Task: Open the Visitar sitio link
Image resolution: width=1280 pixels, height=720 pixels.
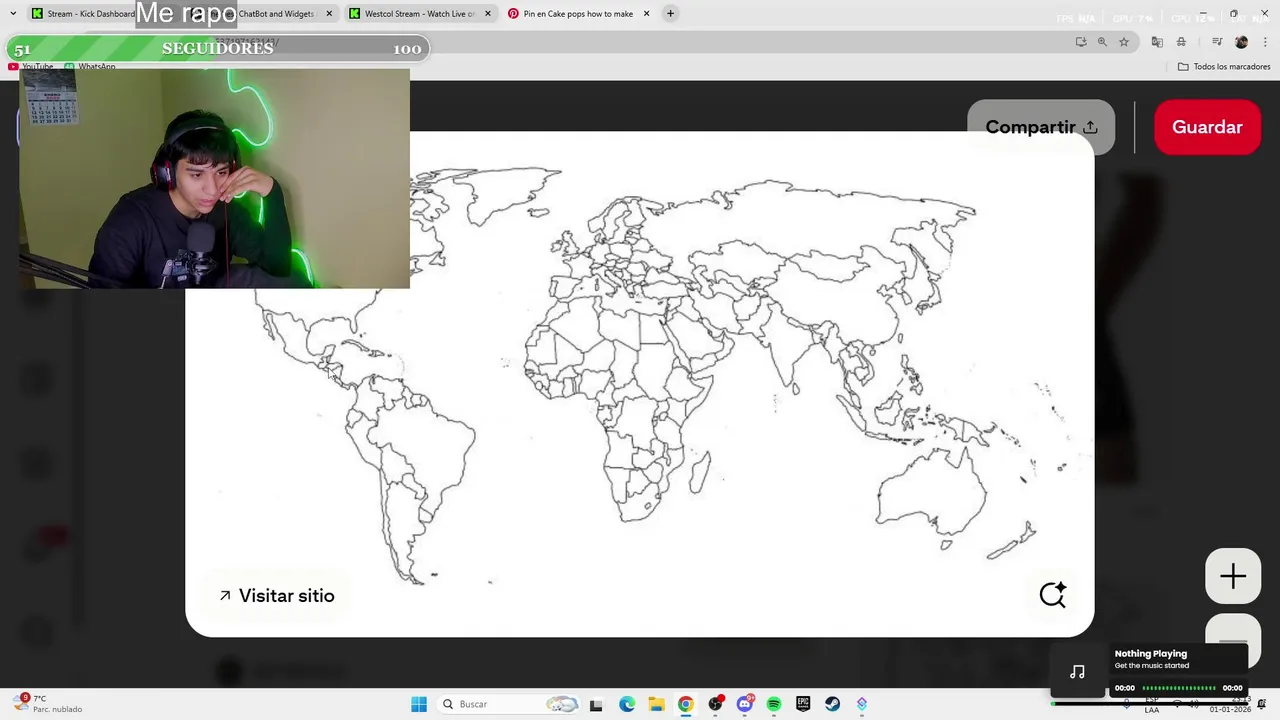Action: pyautogui.click(x=277, y=596)
